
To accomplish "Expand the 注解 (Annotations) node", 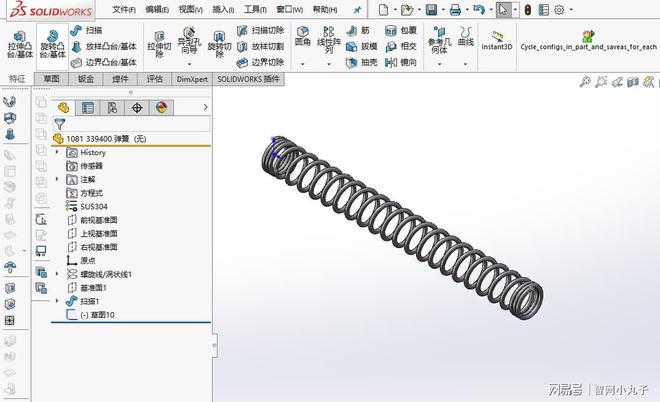I will click(x=57, y=179).
